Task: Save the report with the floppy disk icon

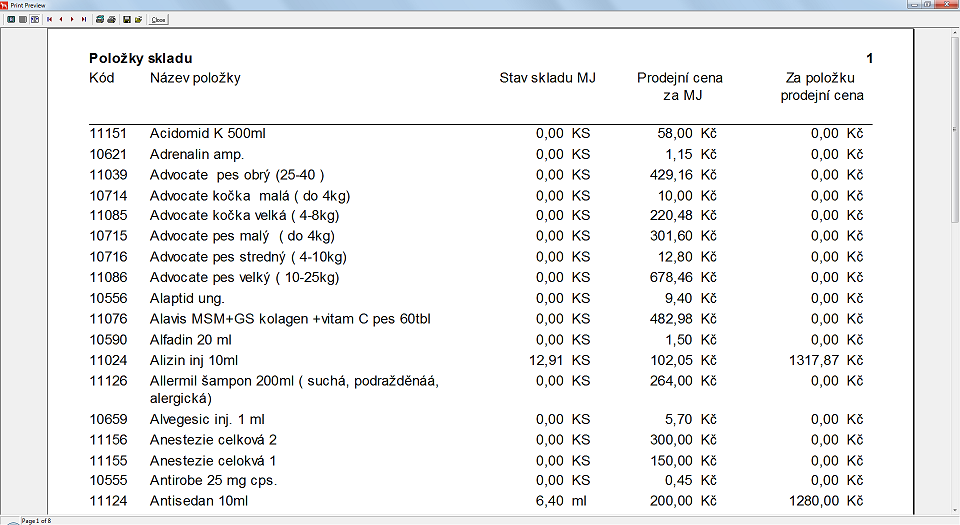Action: coord(127,20)
